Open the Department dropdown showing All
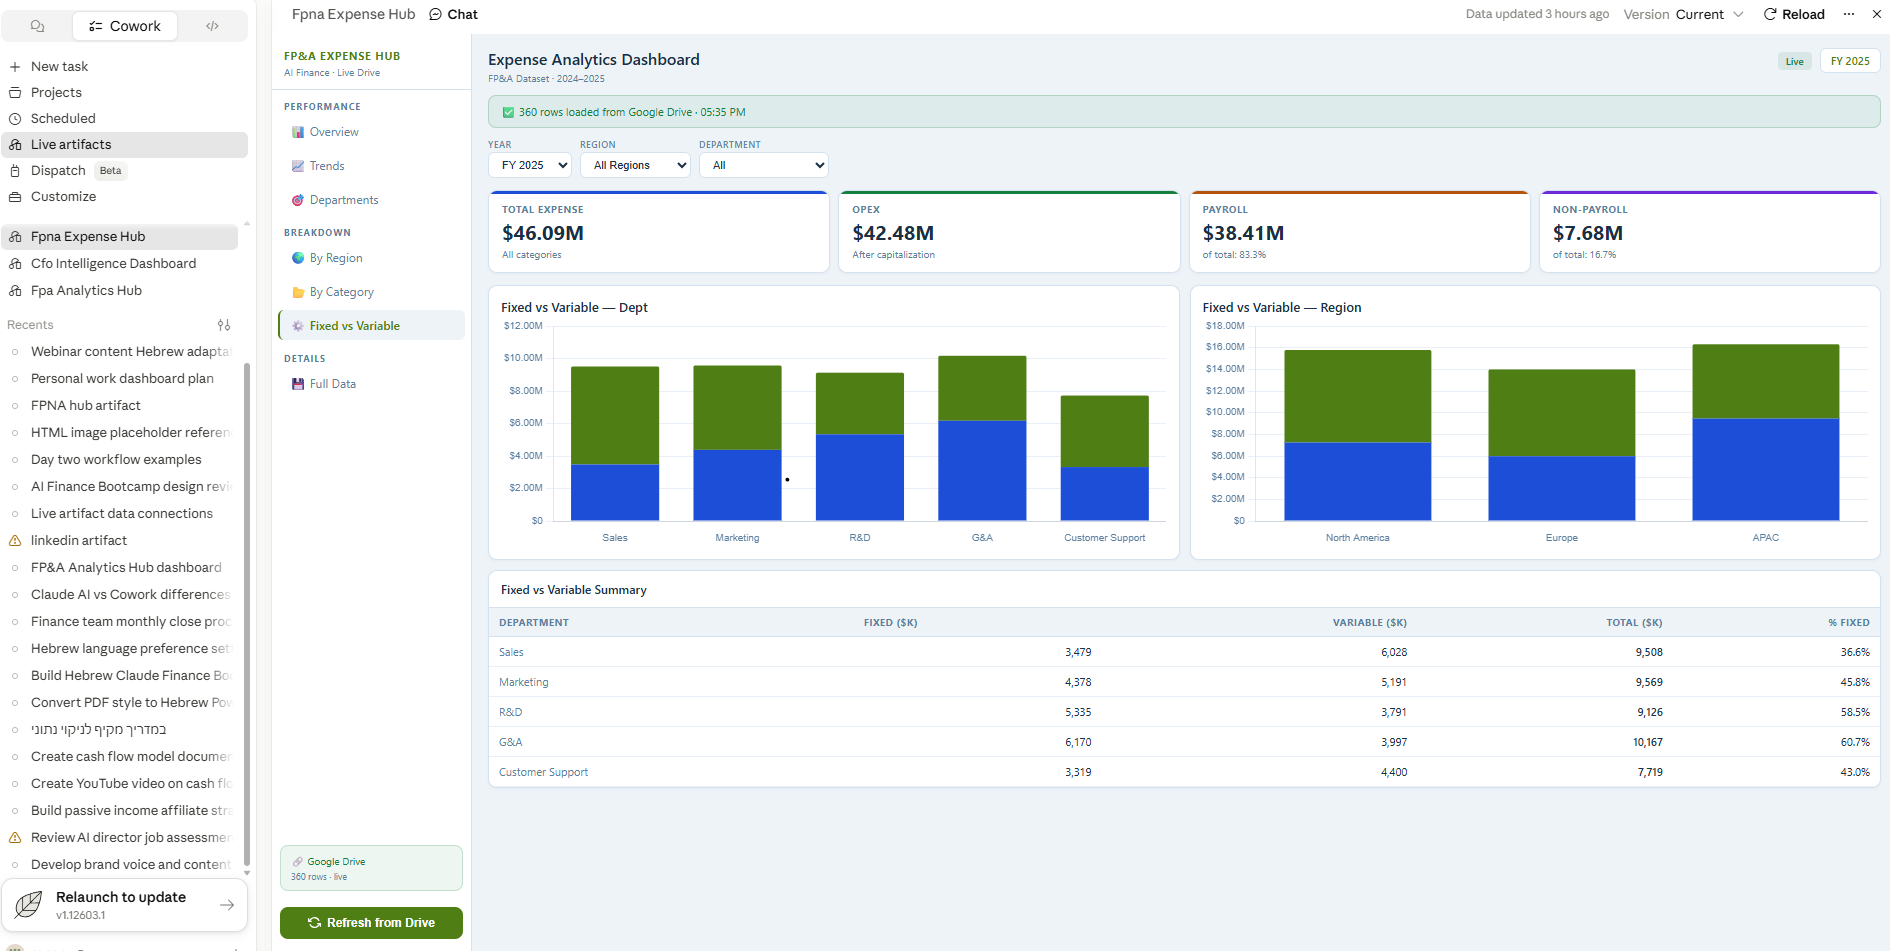Viewport: 1890px width, 951px height. [764, 165]
